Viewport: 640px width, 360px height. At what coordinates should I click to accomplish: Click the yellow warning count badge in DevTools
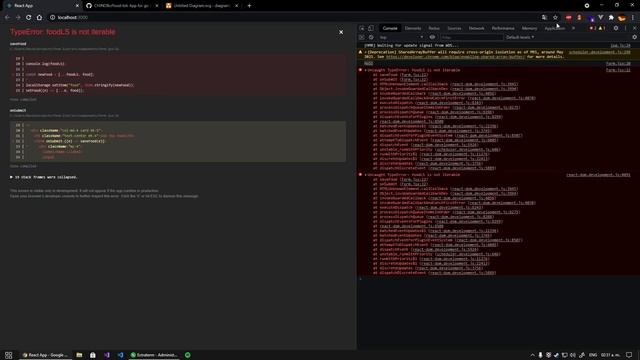pos(602,28)
